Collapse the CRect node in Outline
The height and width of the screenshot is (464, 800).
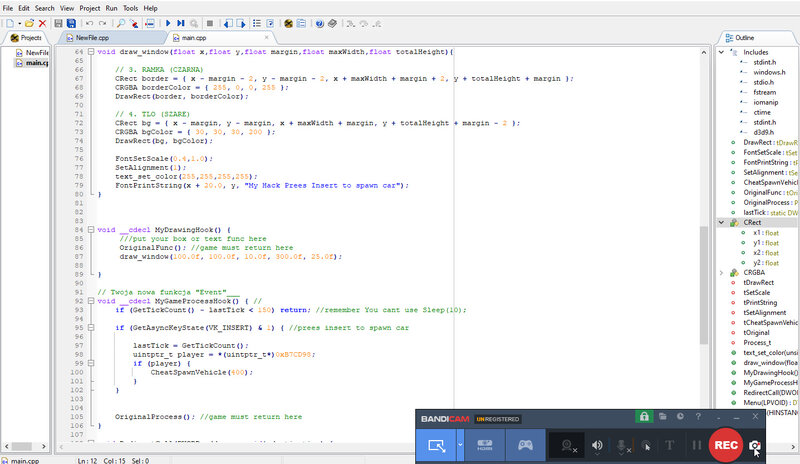723,222
